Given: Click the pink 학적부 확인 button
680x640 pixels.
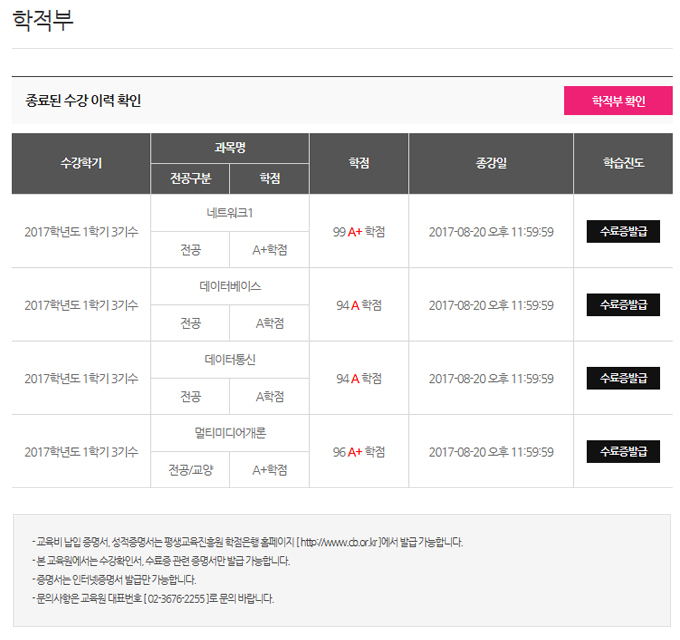Looking at the screenshot, I should [618, 101].
